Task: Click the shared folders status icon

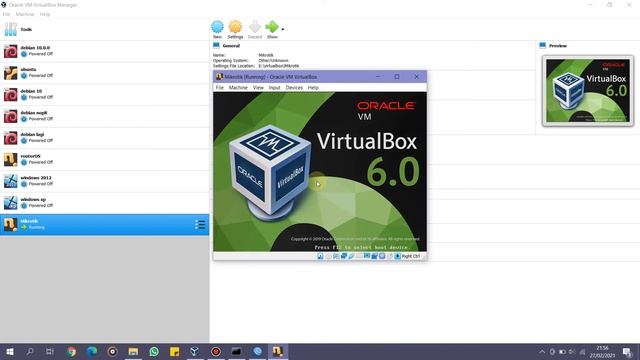Action: 359,256
